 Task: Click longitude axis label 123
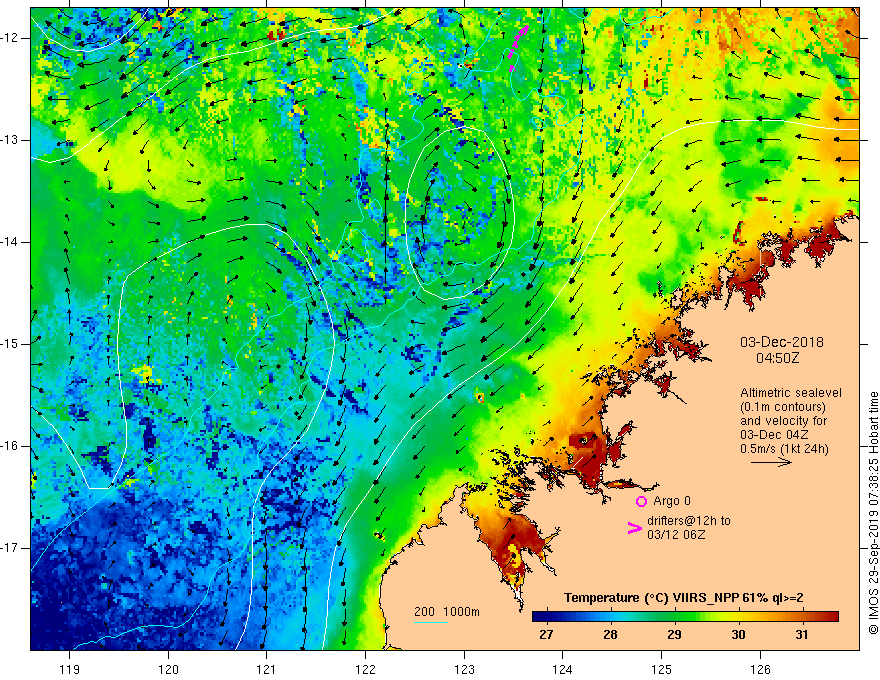[x=464, y=669]
